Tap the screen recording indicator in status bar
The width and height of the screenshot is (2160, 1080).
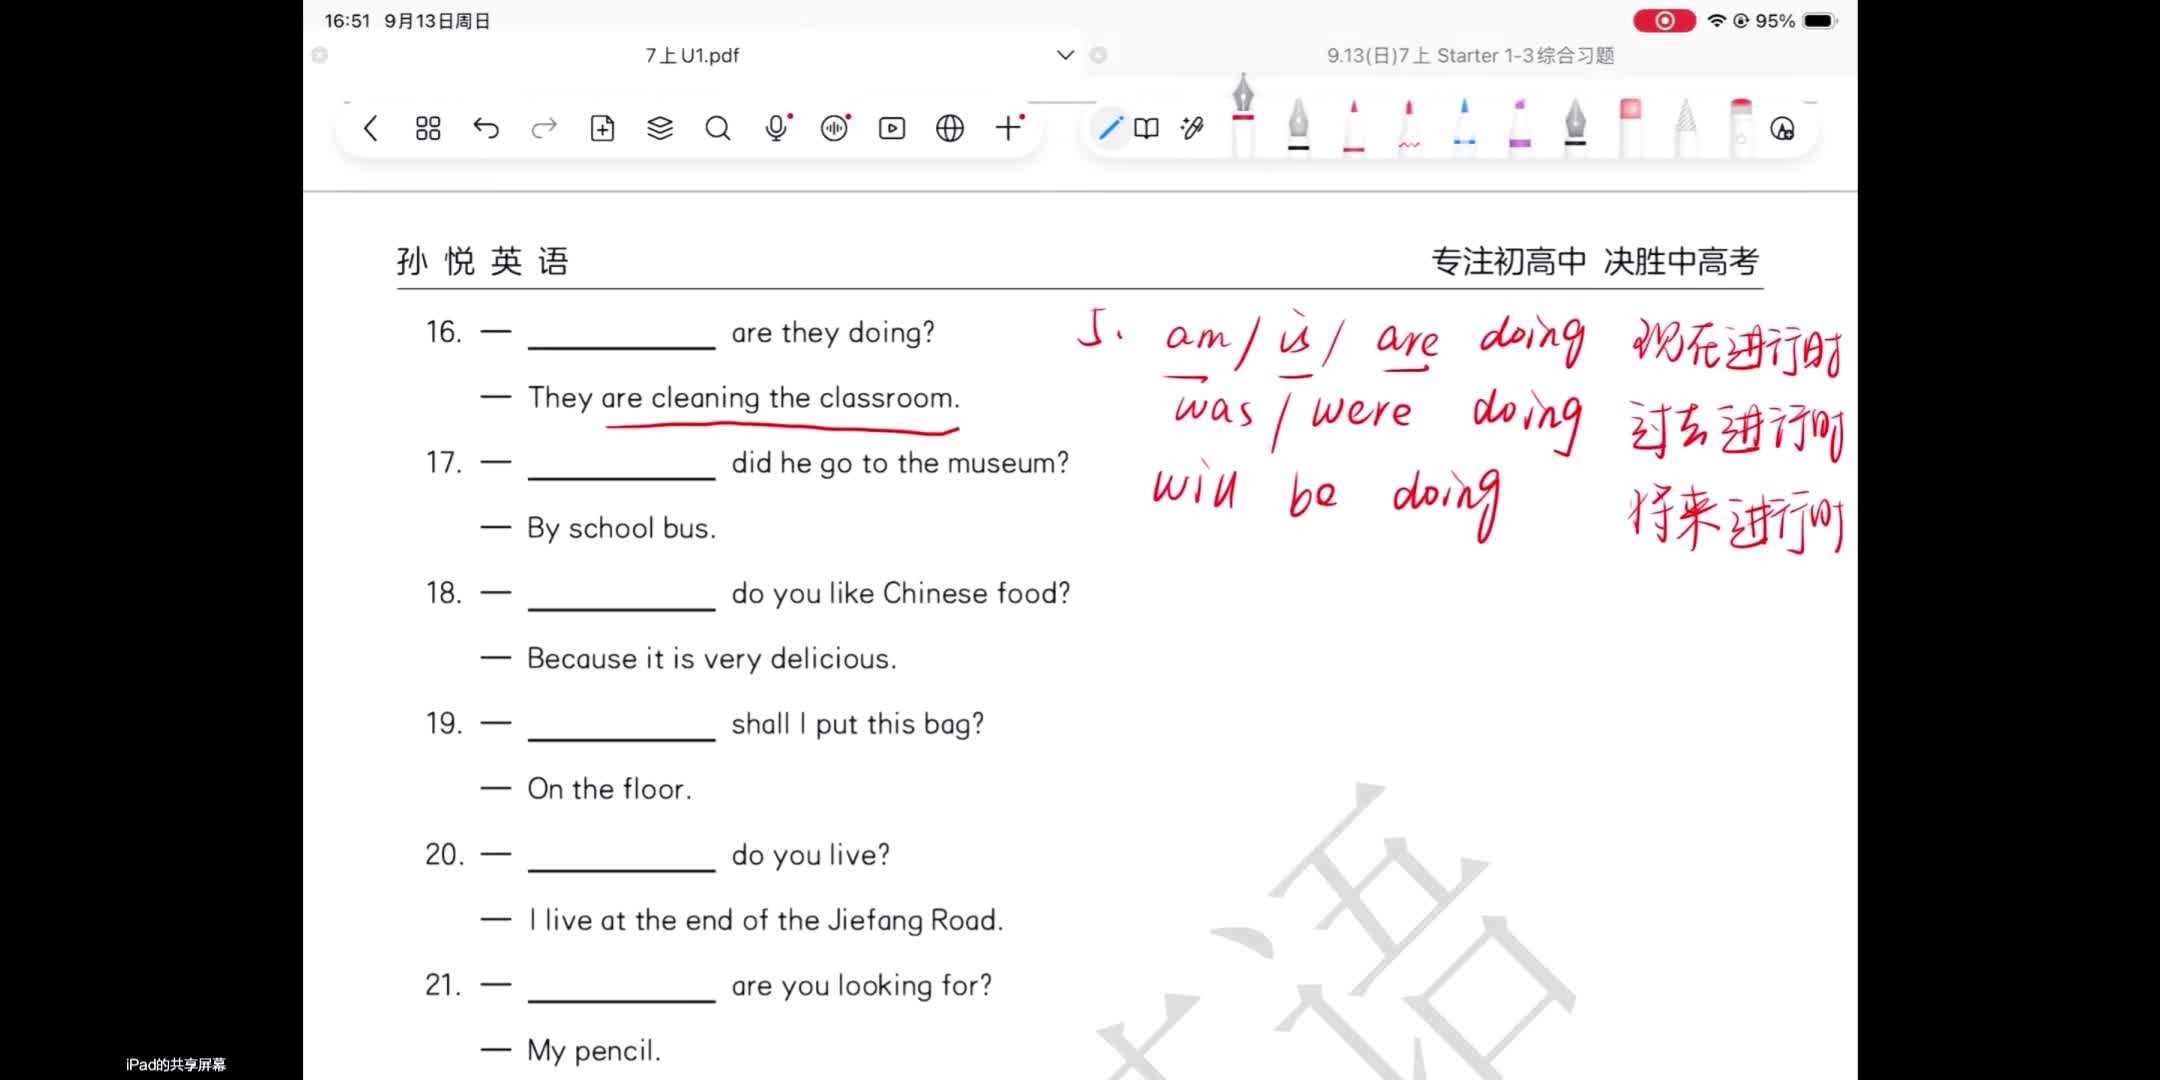coord(1664,21)
